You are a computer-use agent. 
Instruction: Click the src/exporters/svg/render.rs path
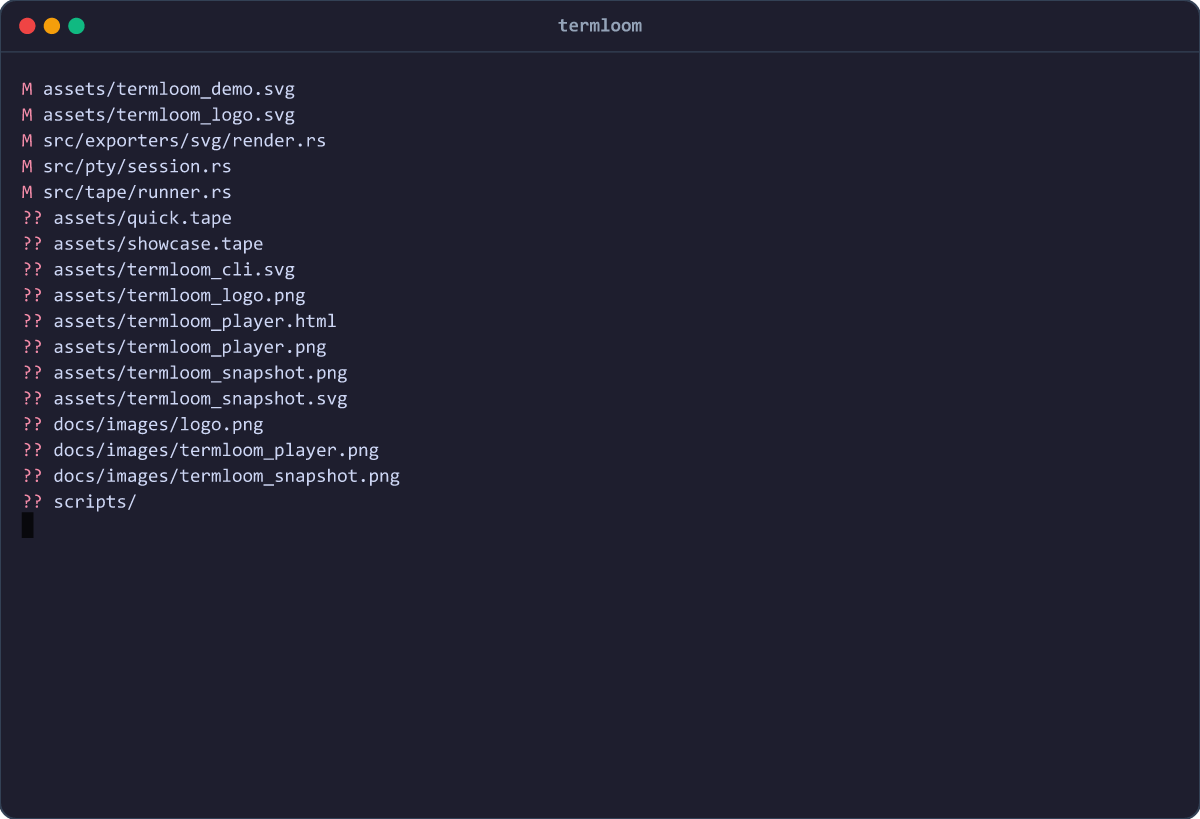pos(184,141)
